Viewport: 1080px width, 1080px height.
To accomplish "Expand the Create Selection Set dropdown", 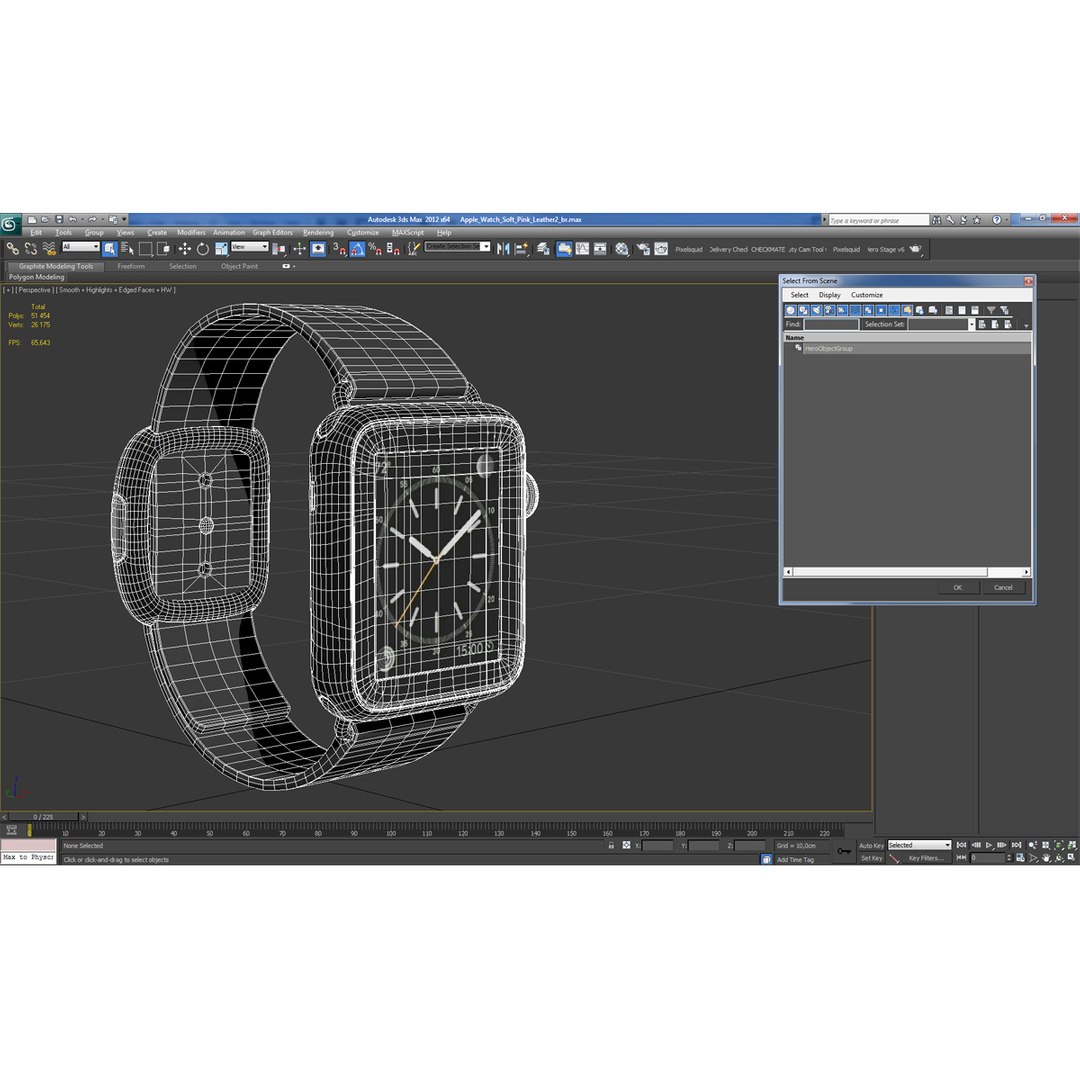I will pos(486,247).
